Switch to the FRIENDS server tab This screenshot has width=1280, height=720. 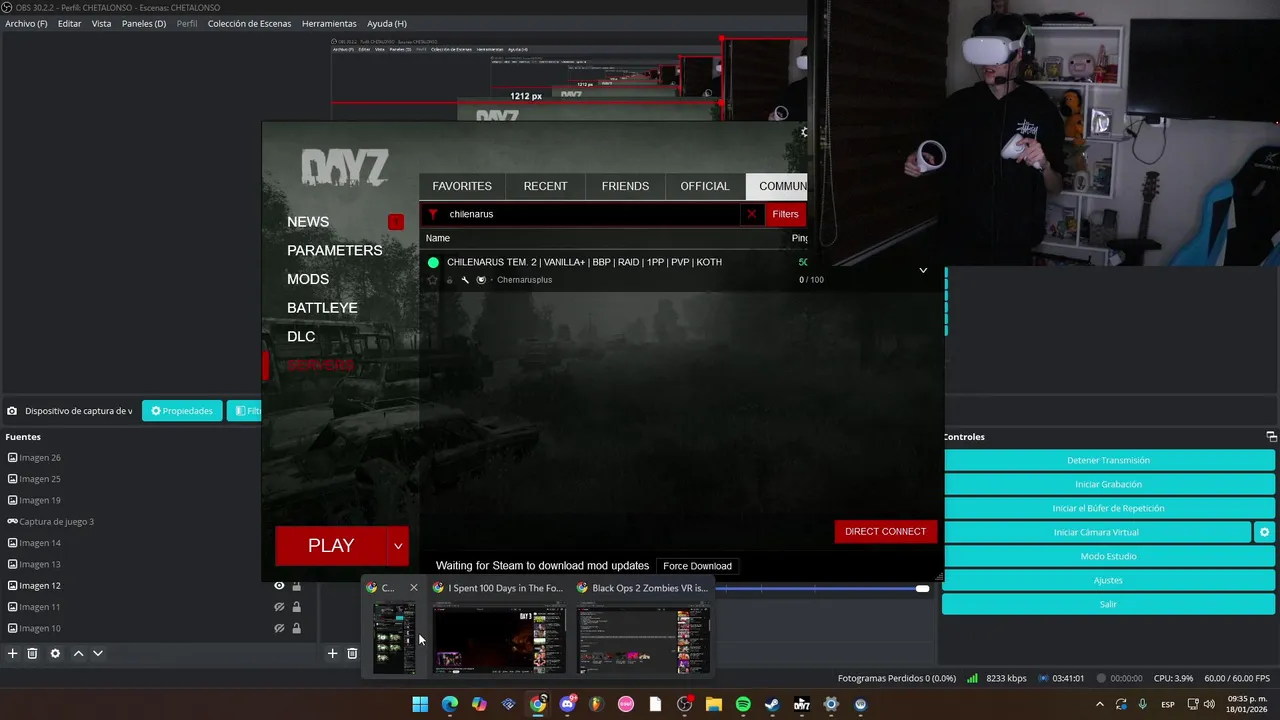tap(625, 186)
